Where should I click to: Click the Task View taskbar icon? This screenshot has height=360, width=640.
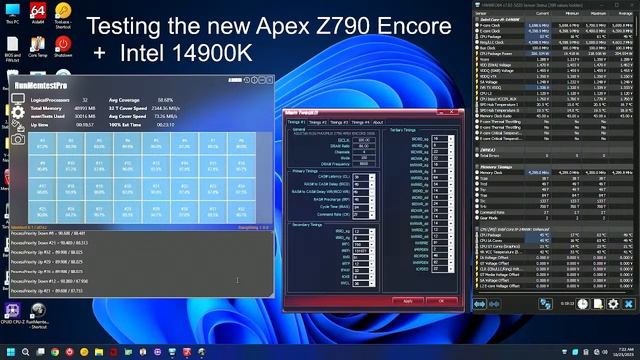tap(40, 352)
